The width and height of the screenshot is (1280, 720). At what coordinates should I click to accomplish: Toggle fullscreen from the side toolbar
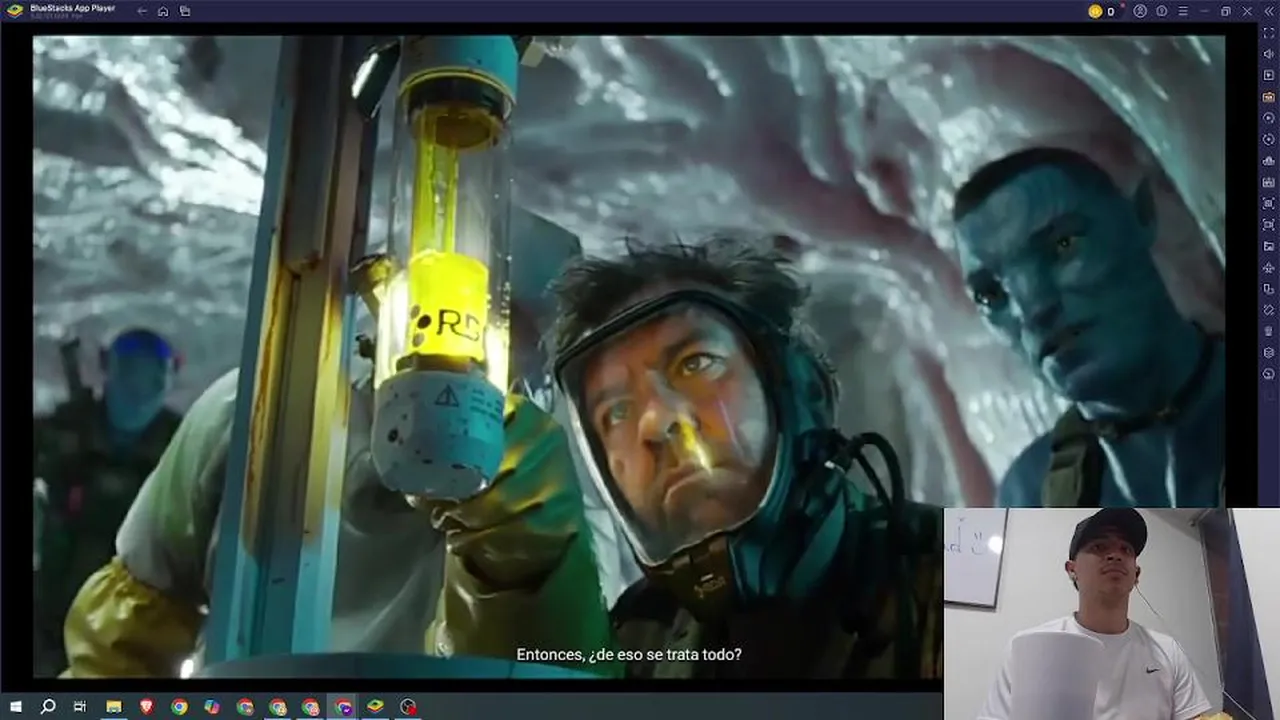(1269, 33)
